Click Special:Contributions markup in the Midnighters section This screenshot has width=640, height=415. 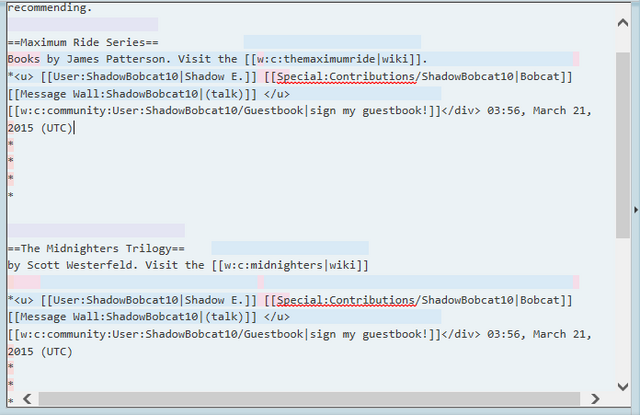(346, 300)
